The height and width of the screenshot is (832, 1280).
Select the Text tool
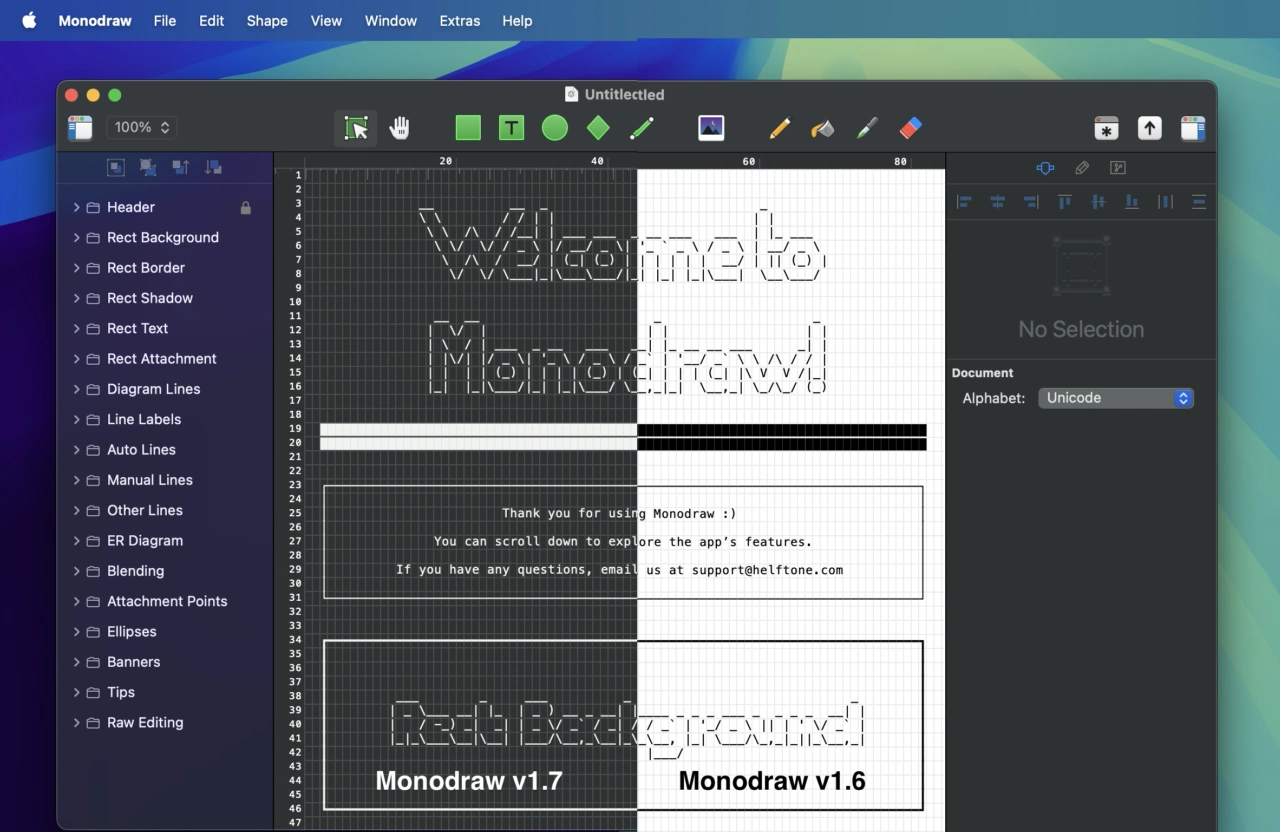pos(511,128)
